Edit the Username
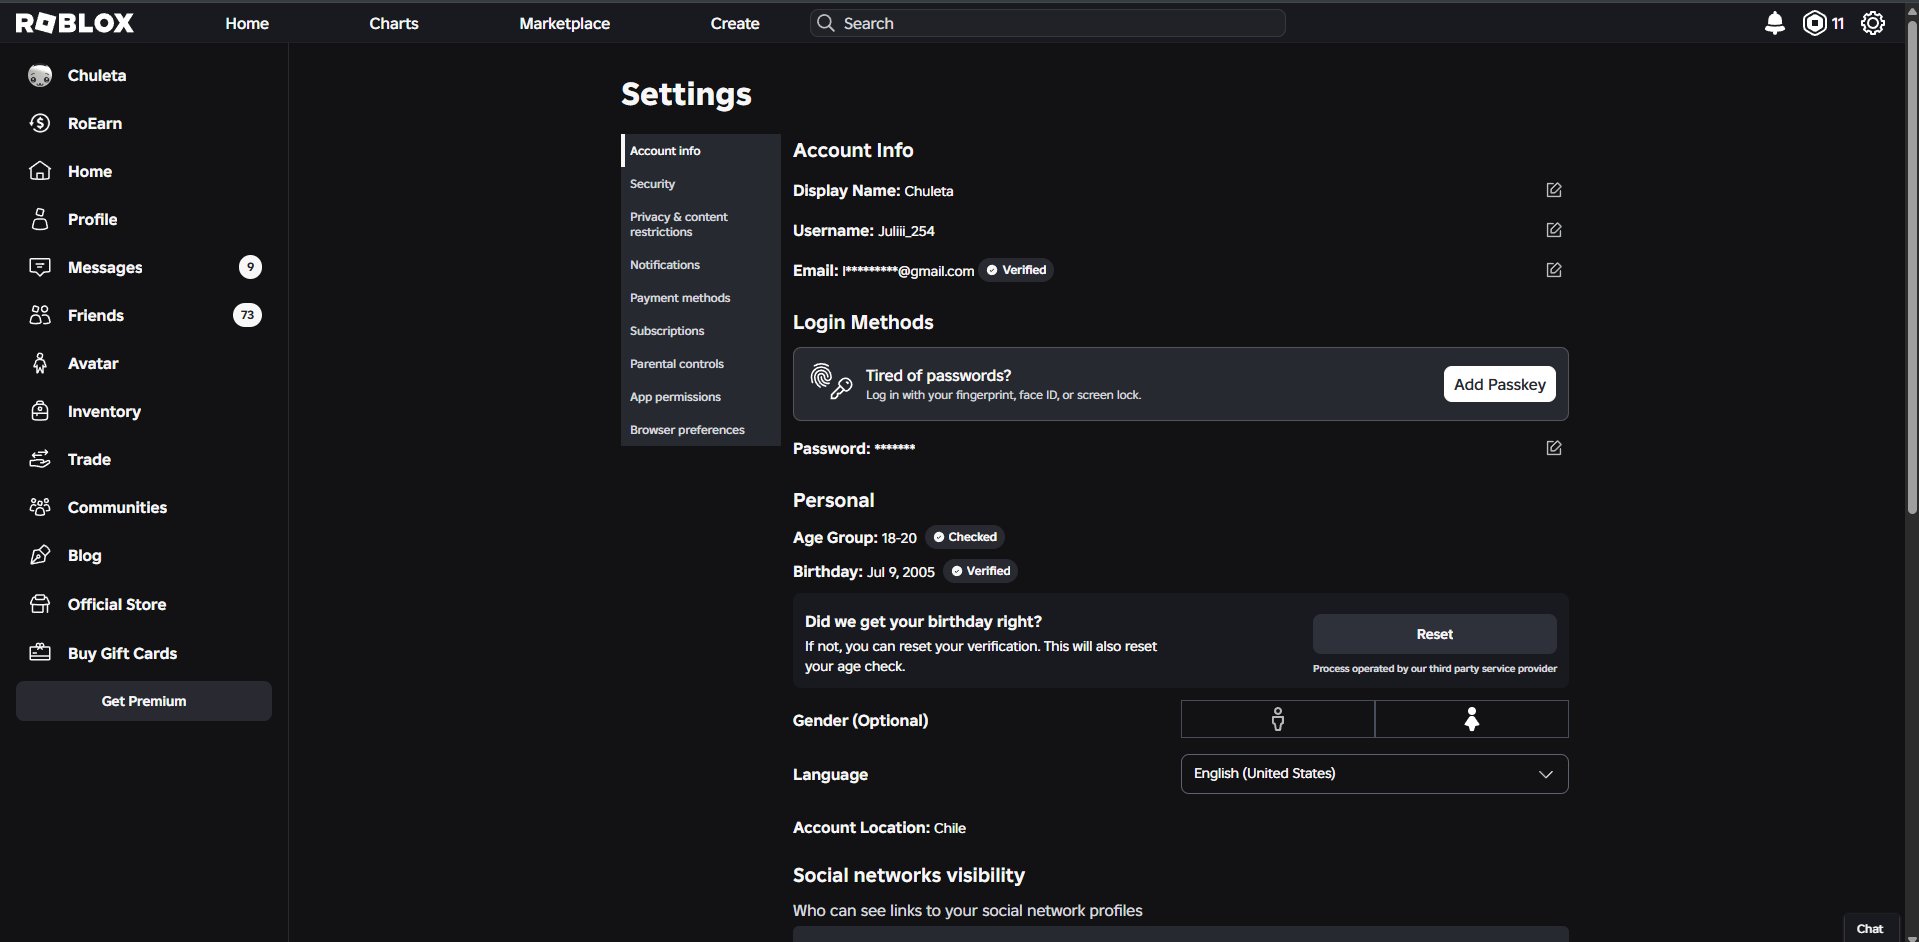Viewport: 1919px width, 942px height. pyautogui.click(x=1553, y=230)
